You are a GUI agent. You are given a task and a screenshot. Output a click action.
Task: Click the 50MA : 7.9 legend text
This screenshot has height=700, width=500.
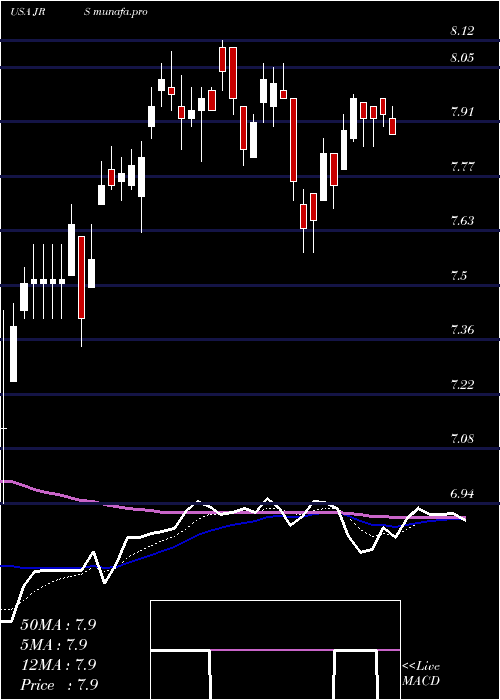pos(58,625)
